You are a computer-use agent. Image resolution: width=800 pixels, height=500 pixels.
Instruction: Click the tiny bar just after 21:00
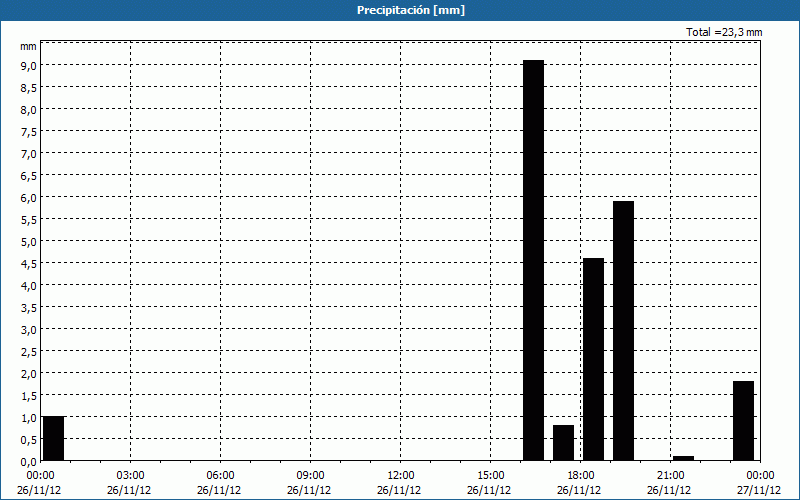point(684,458)
